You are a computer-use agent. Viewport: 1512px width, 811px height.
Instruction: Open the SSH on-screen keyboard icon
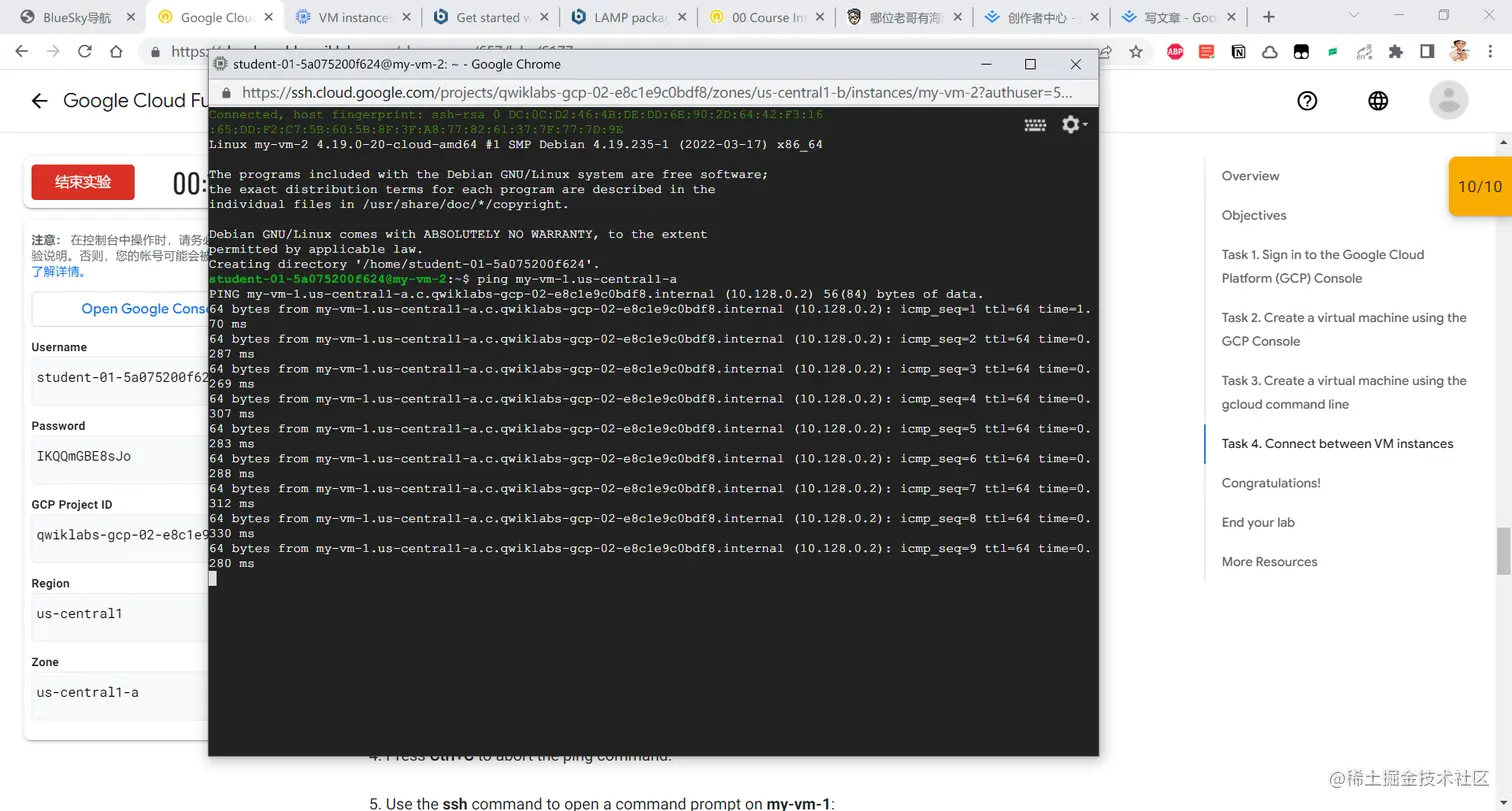point(1036,125)
